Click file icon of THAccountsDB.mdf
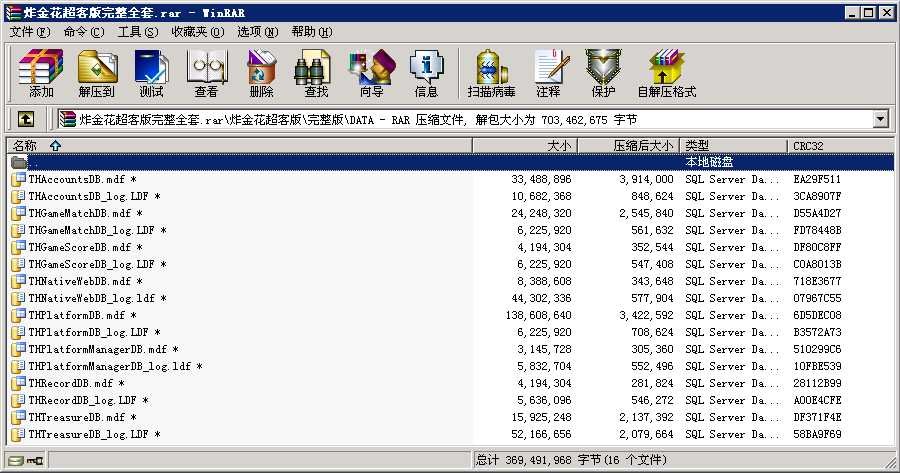900x473 pixels. [18, 179]
